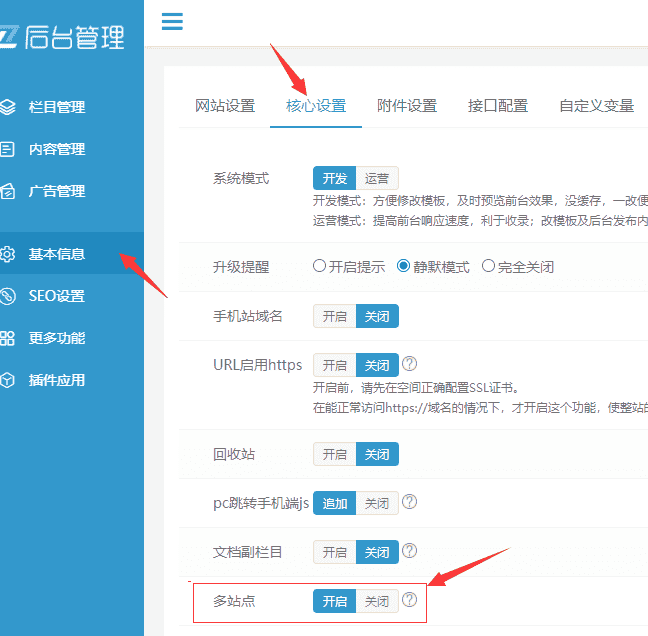Click the 后台管理 logo
Image resolution: width=648 pixels, height=636 pixels.
coord(62,37)
